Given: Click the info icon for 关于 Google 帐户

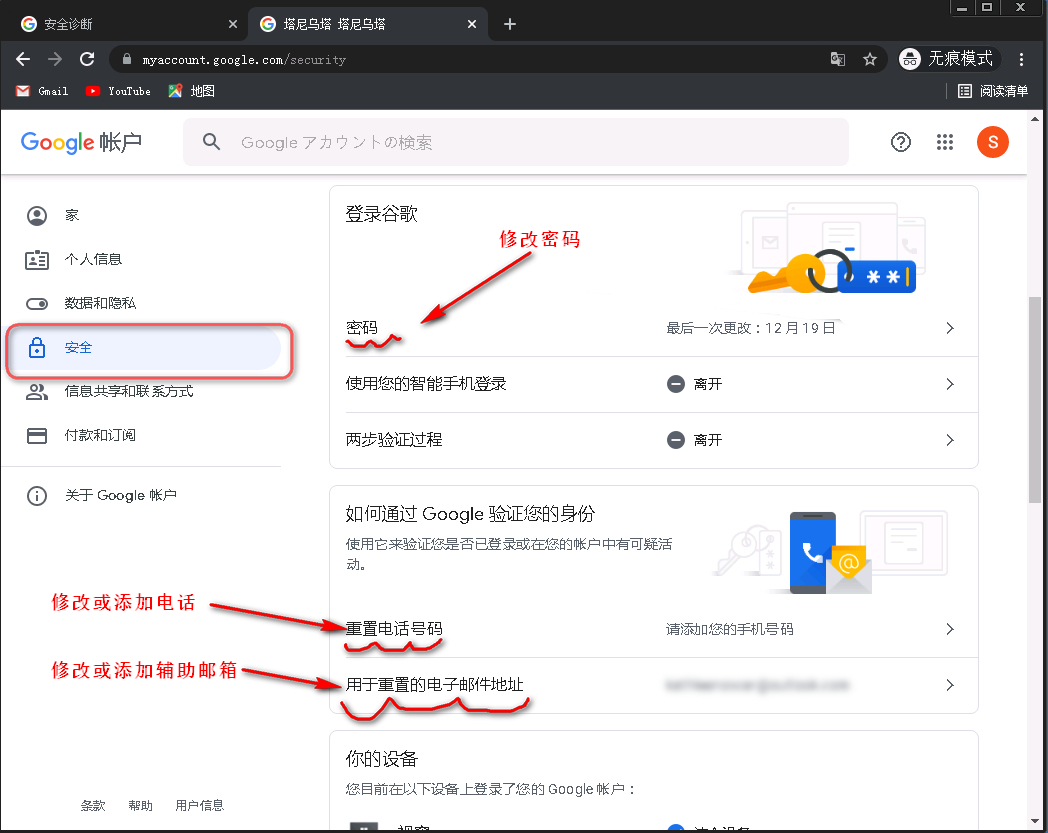Looking at the screenshot, I should pyautogui.click(x=37, y=495).
